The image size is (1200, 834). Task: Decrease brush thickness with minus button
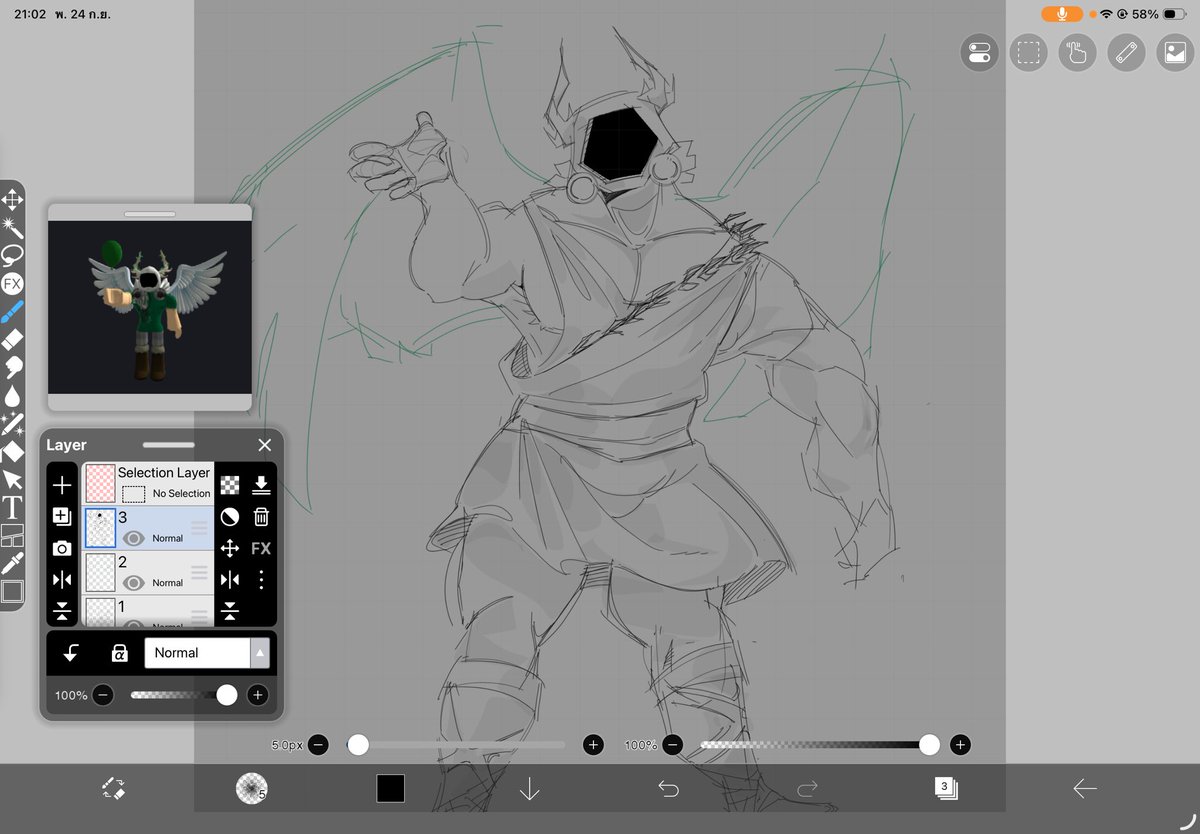(x=318, y=744)
